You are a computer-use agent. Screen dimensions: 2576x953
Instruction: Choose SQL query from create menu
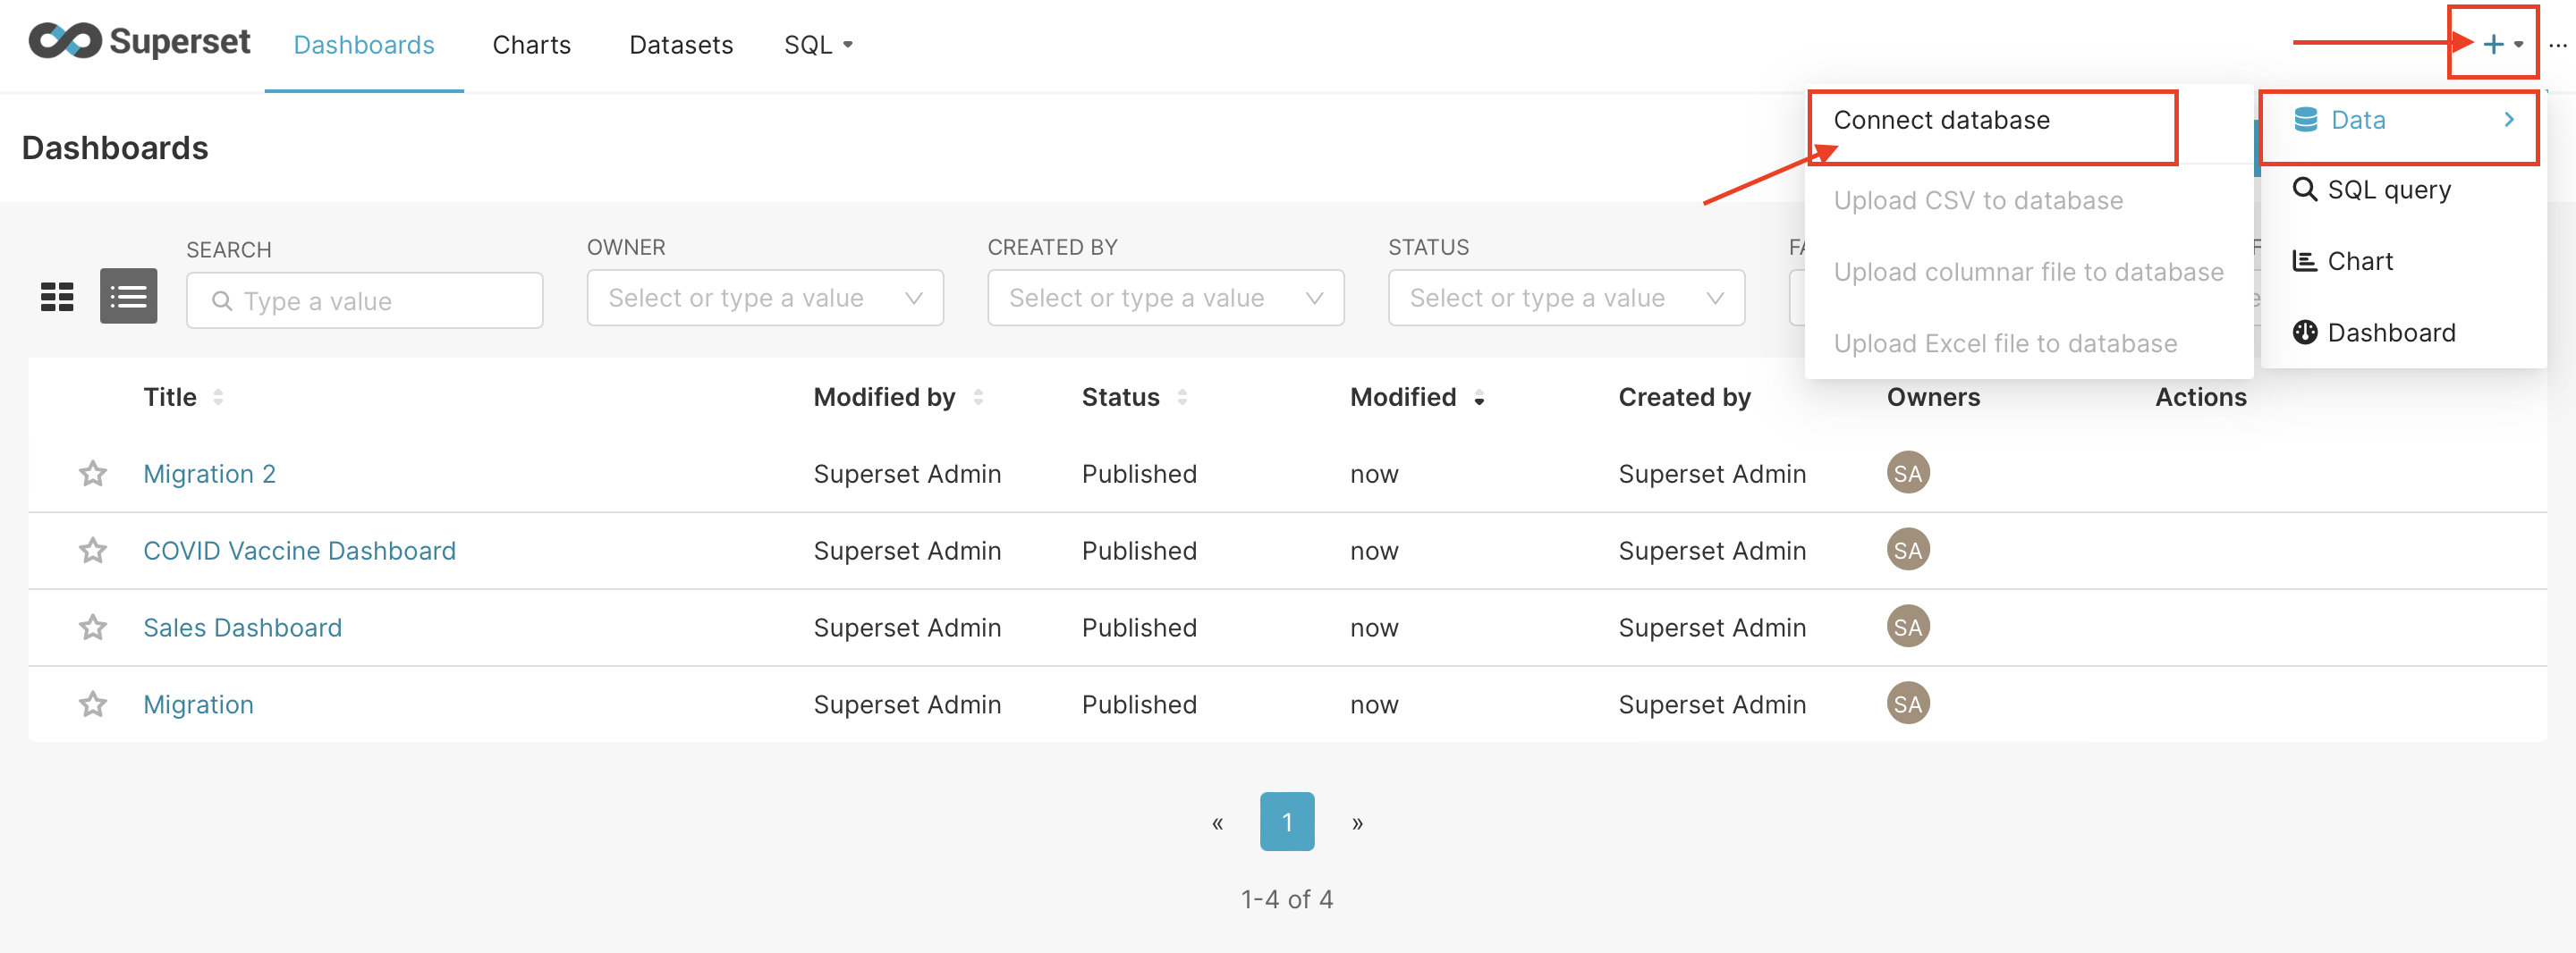click(x=2388, y=189)
